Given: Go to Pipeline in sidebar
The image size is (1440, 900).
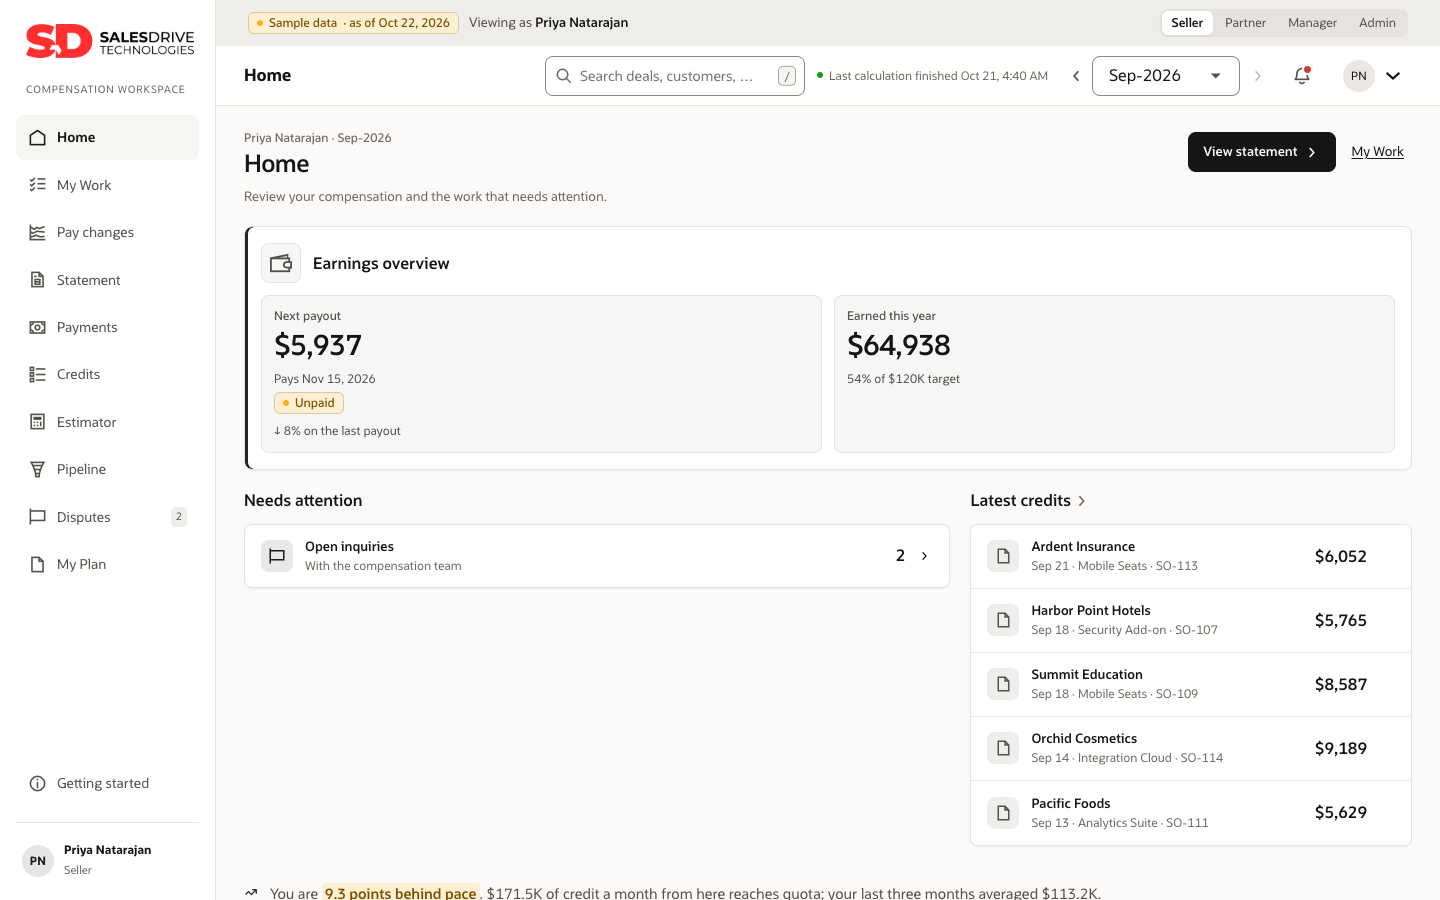Looking at the screenshot, I should pos(107,469).
